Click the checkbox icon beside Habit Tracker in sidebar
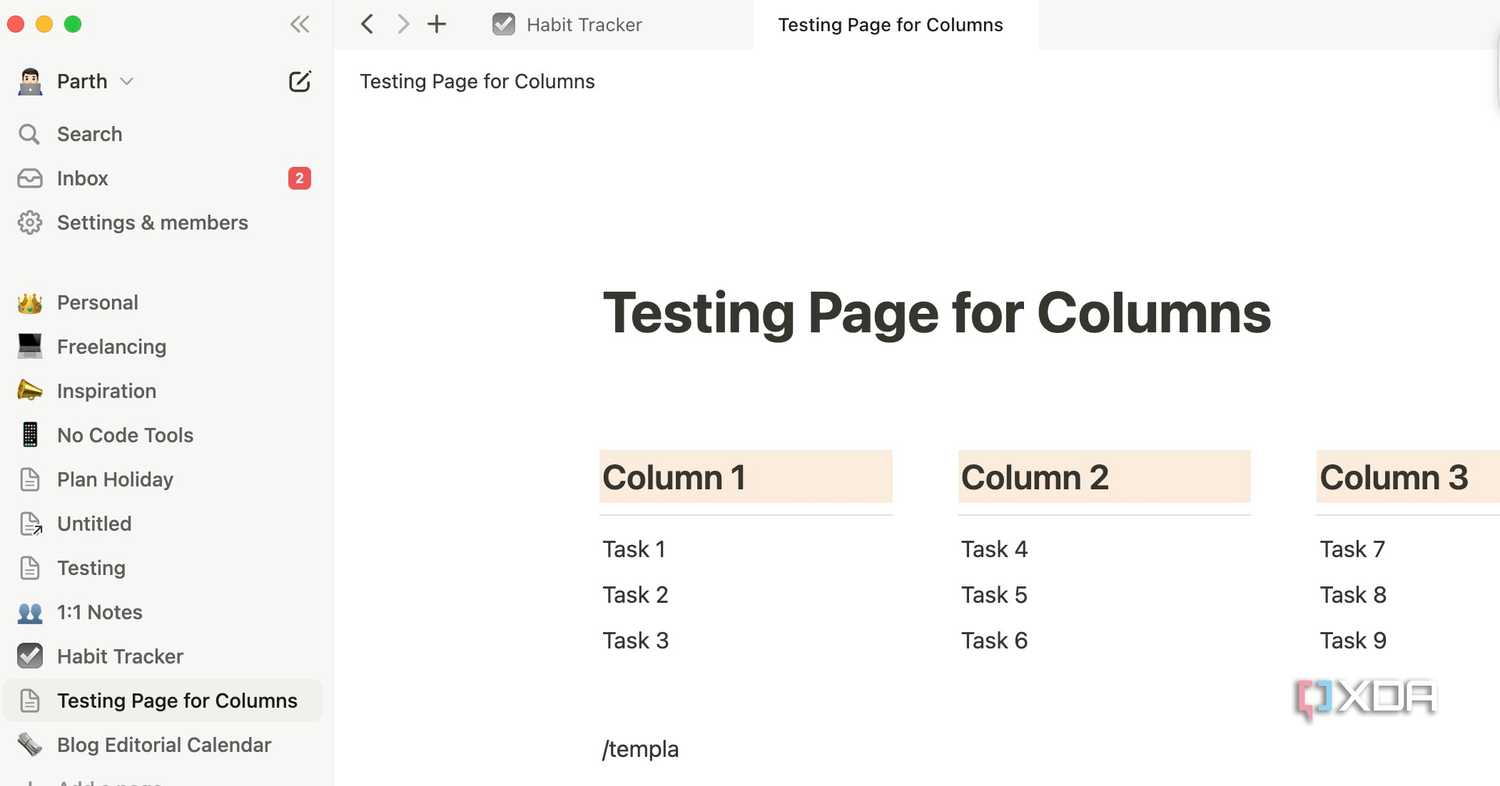The width and height of the screenshot is (1500, 786). click(x=30, y=656)
